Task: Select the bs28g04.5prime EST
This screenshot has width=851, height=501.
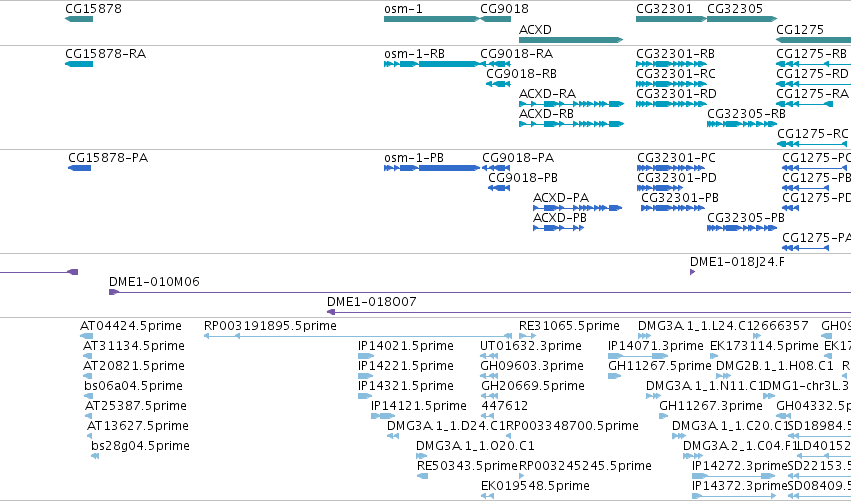Action: click(x=141, y=447)
